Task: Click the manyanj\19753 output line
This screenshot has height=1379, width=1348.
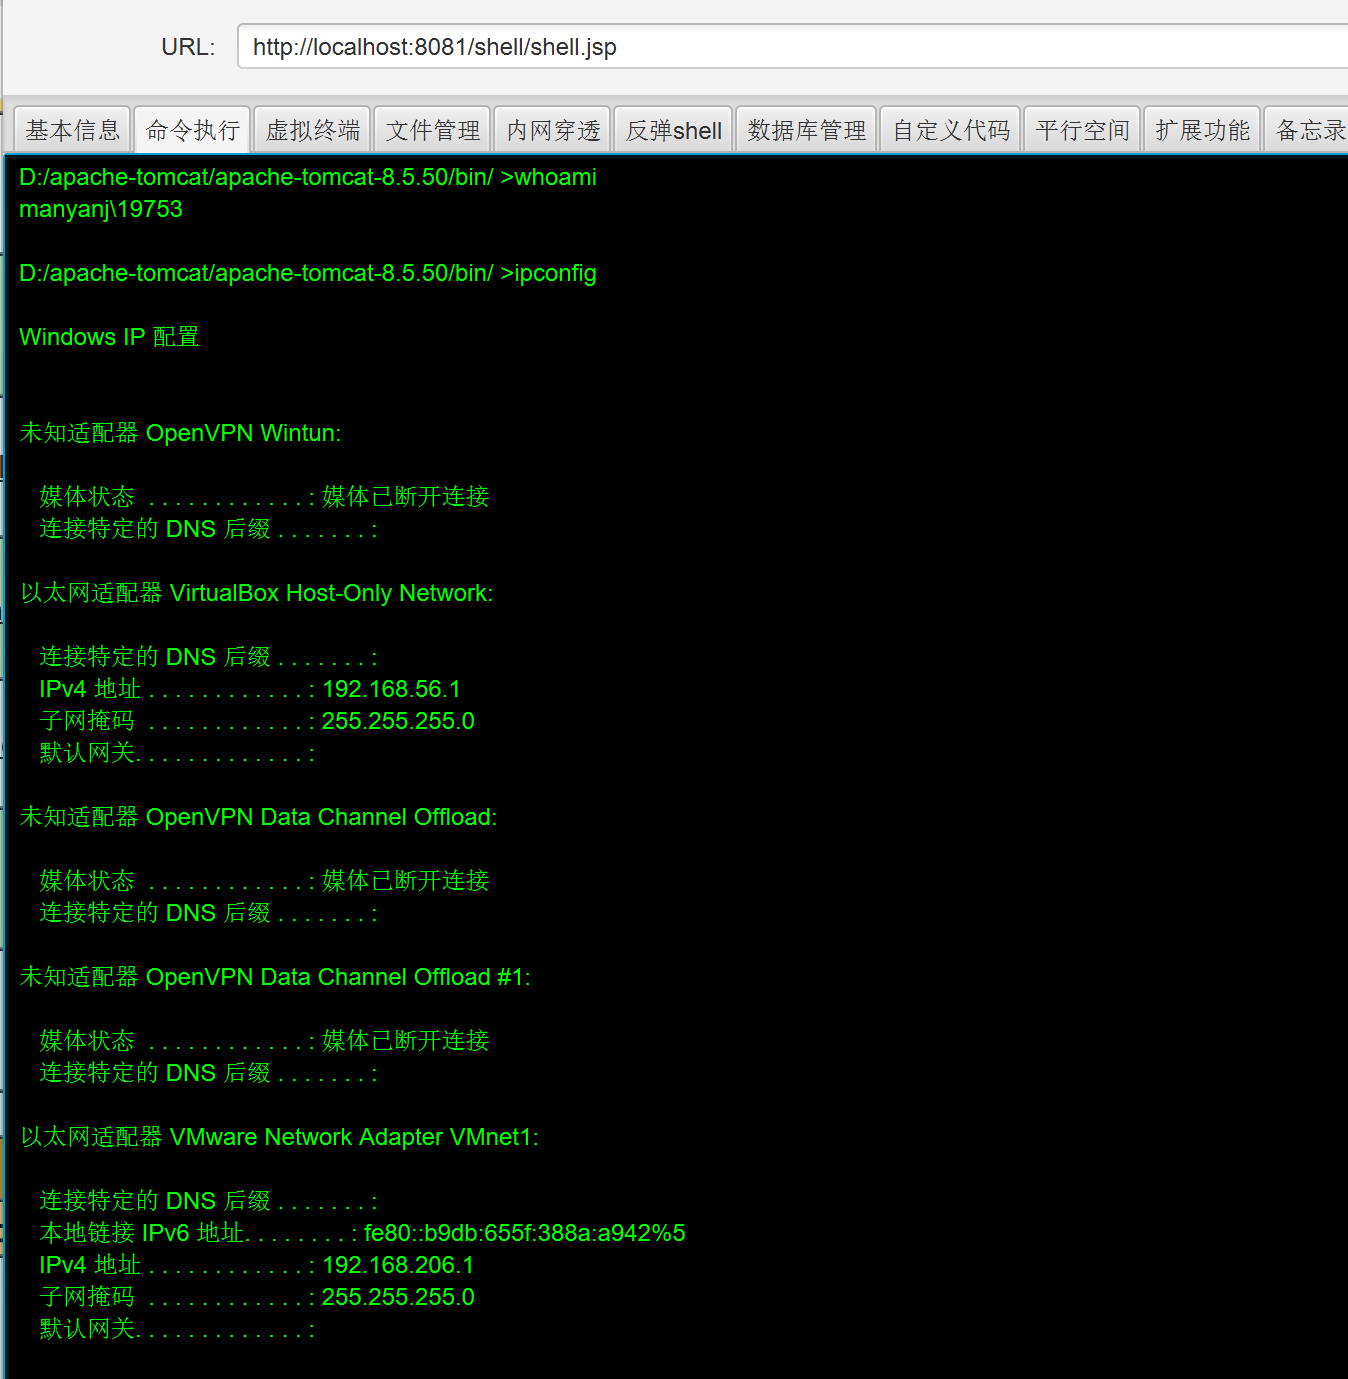Action: click(x=101, y=209)
